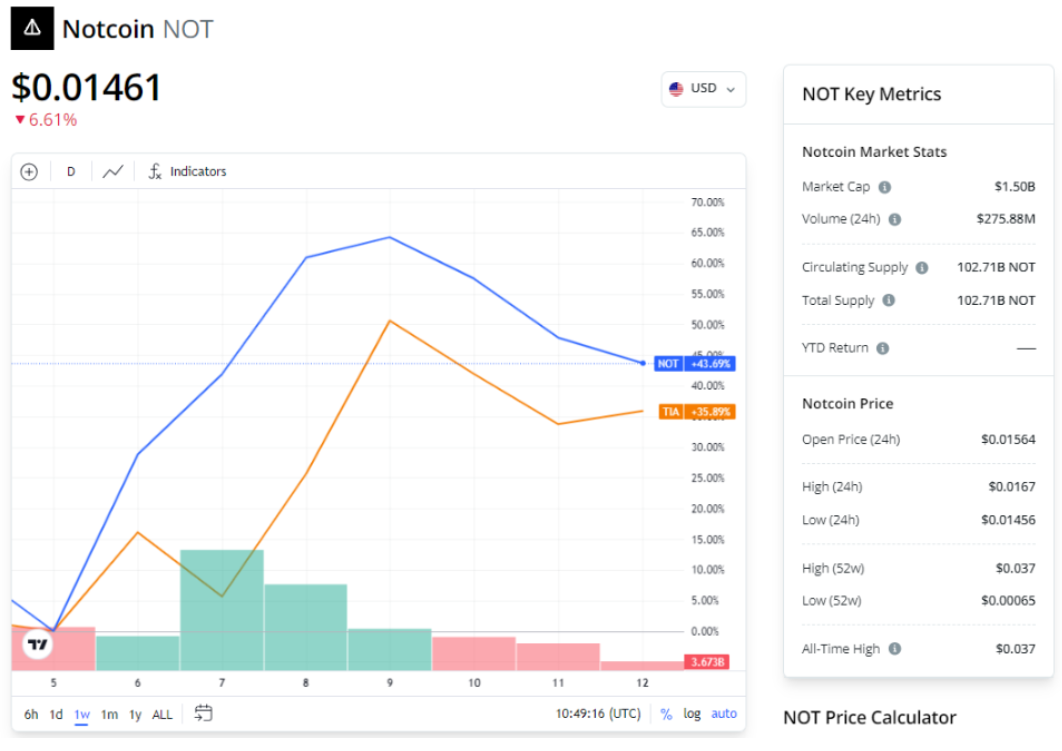This screenshot has width=1062, height=751.
Task: Click the 3.673B volume label
Action: [x=707, y=662]
